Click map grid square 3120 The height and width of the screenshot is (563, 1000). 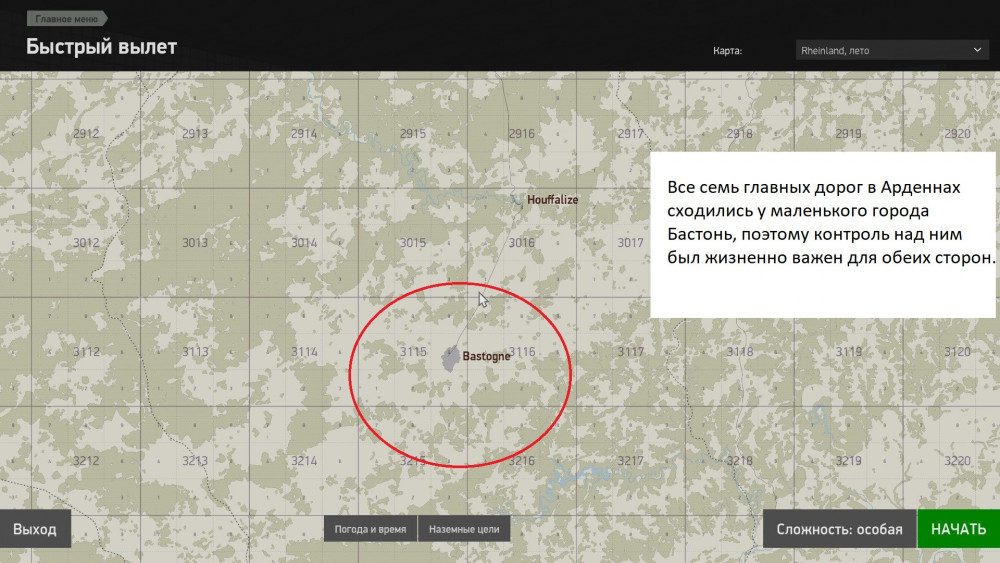[x=957, y=351]
